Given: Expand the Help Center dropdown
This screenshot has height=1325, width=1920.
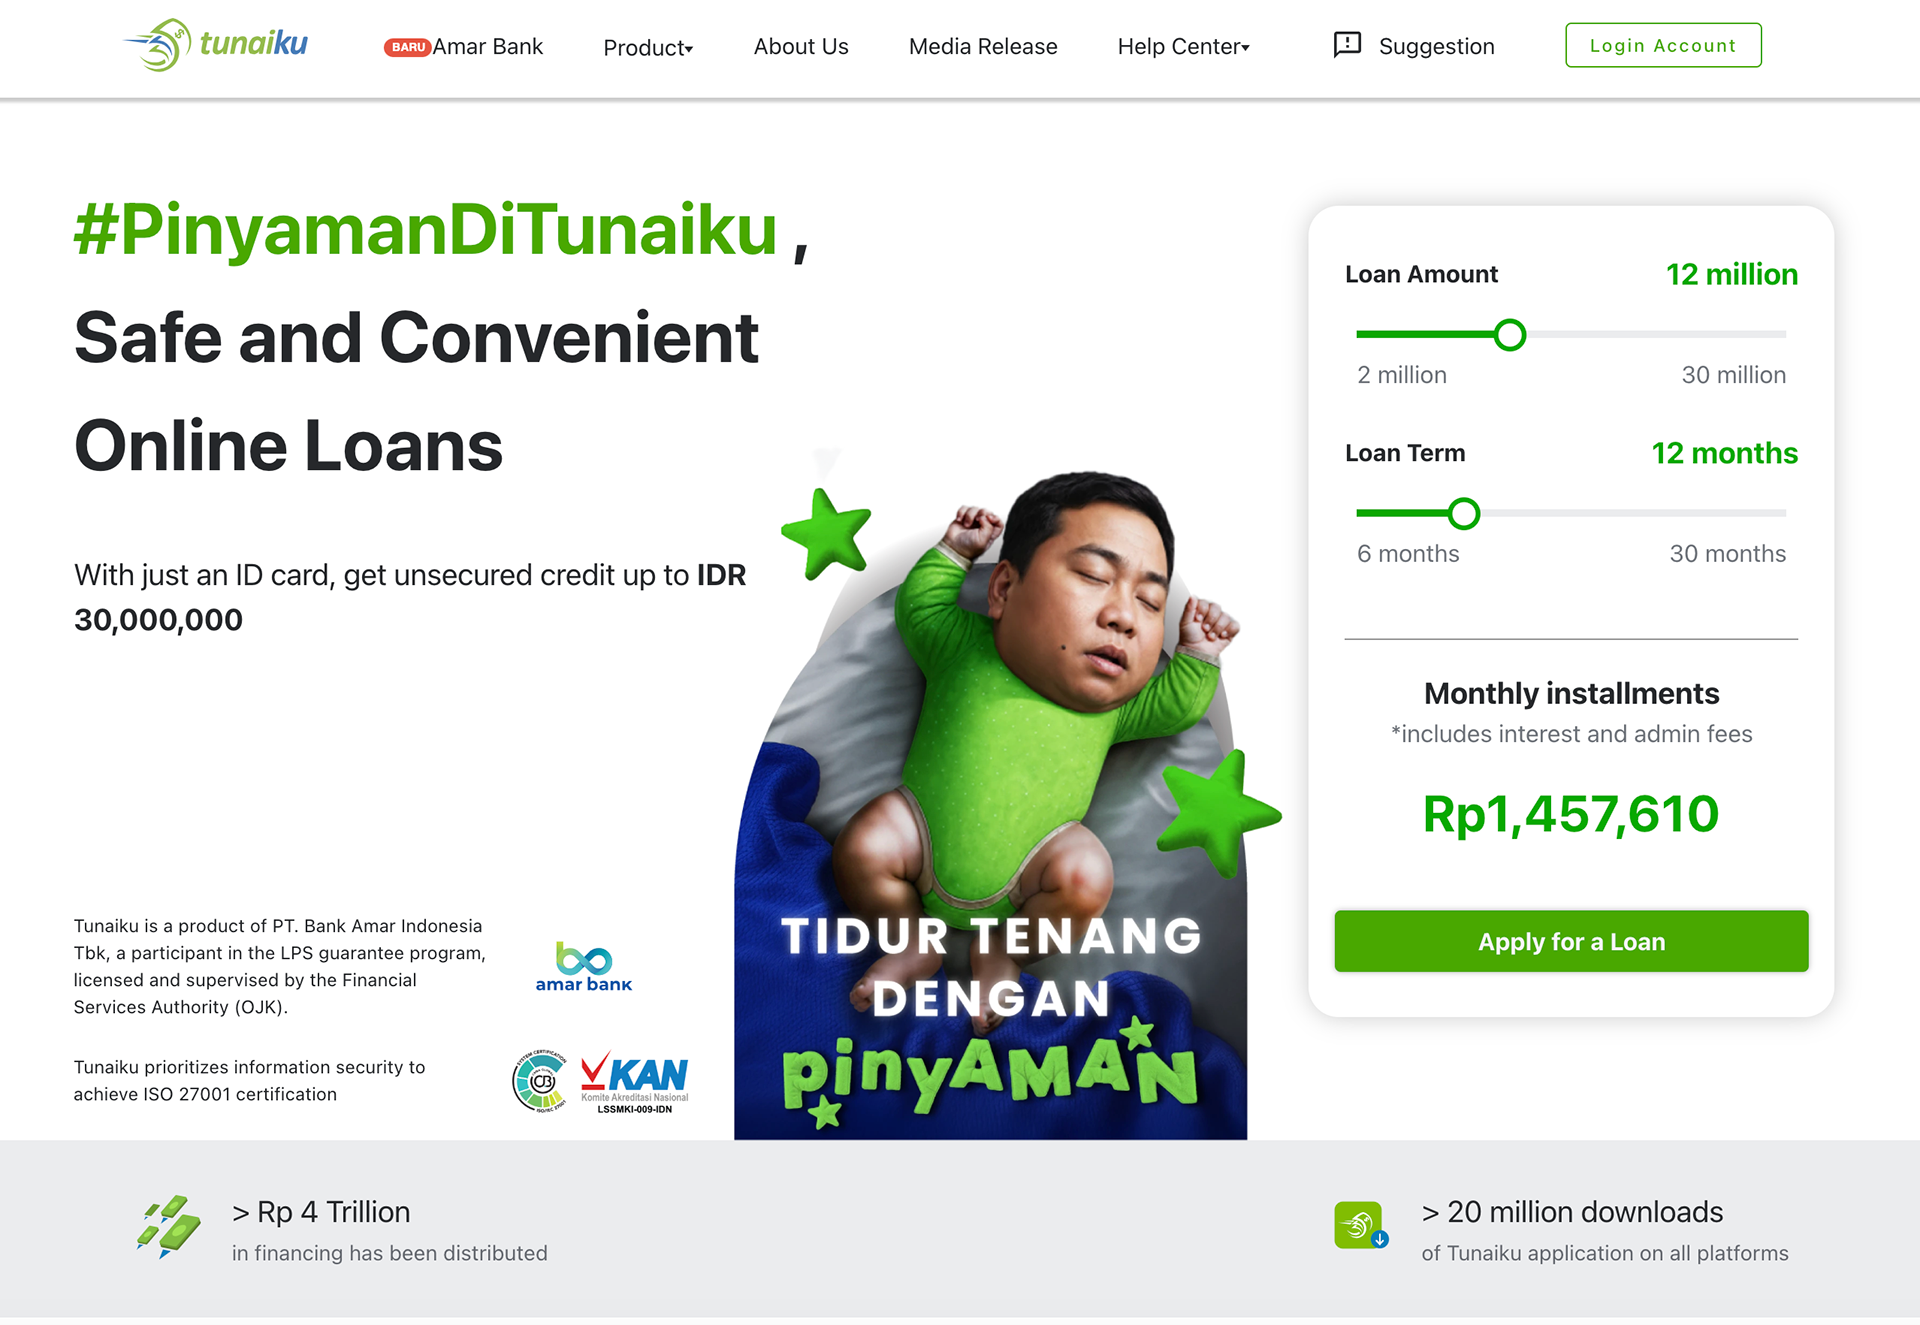Looking at the screenshot, I should (1184, 46).
